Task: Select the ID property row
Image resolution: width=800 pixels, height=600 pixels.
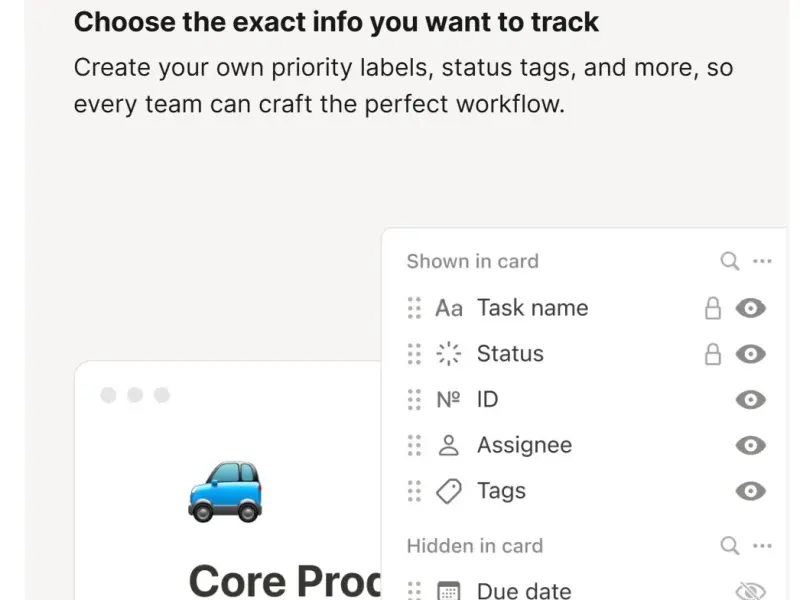Action: [487, 400]
